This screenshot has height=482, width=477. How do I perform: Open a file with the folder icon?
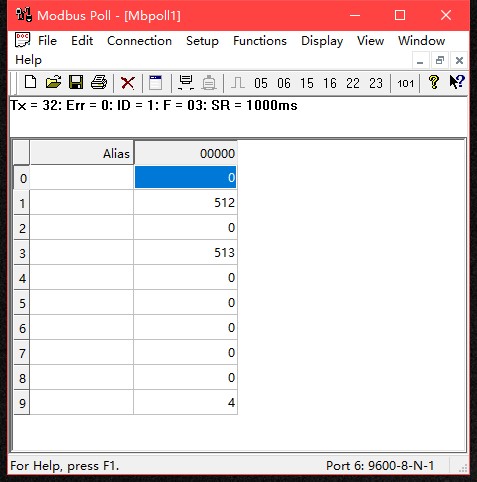(x=53, y=82)
